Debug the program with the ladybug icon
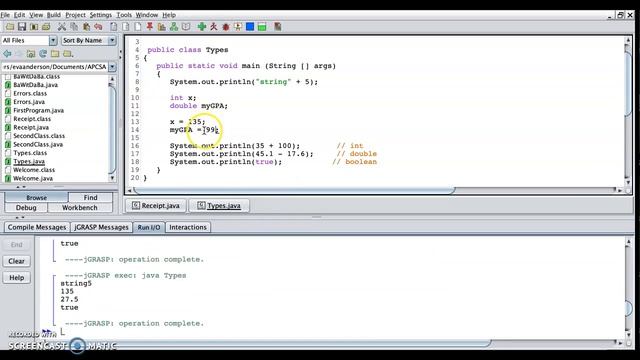 click(226, 27)
